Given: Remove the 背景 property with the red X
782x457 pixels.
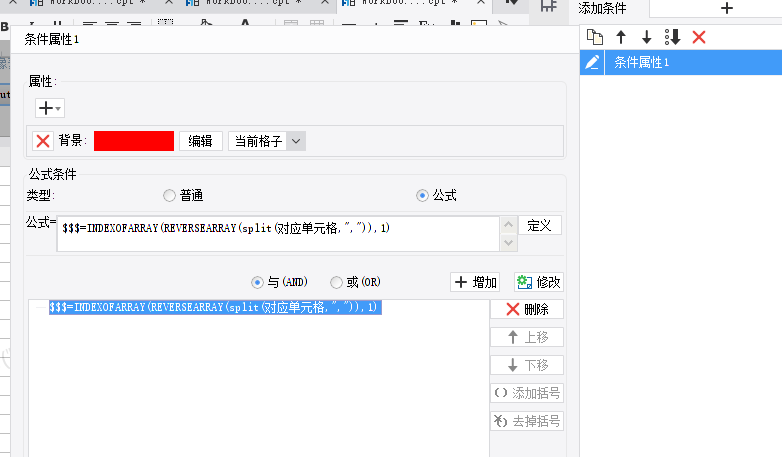Looking at the screenshot, I should coord(43,141).
